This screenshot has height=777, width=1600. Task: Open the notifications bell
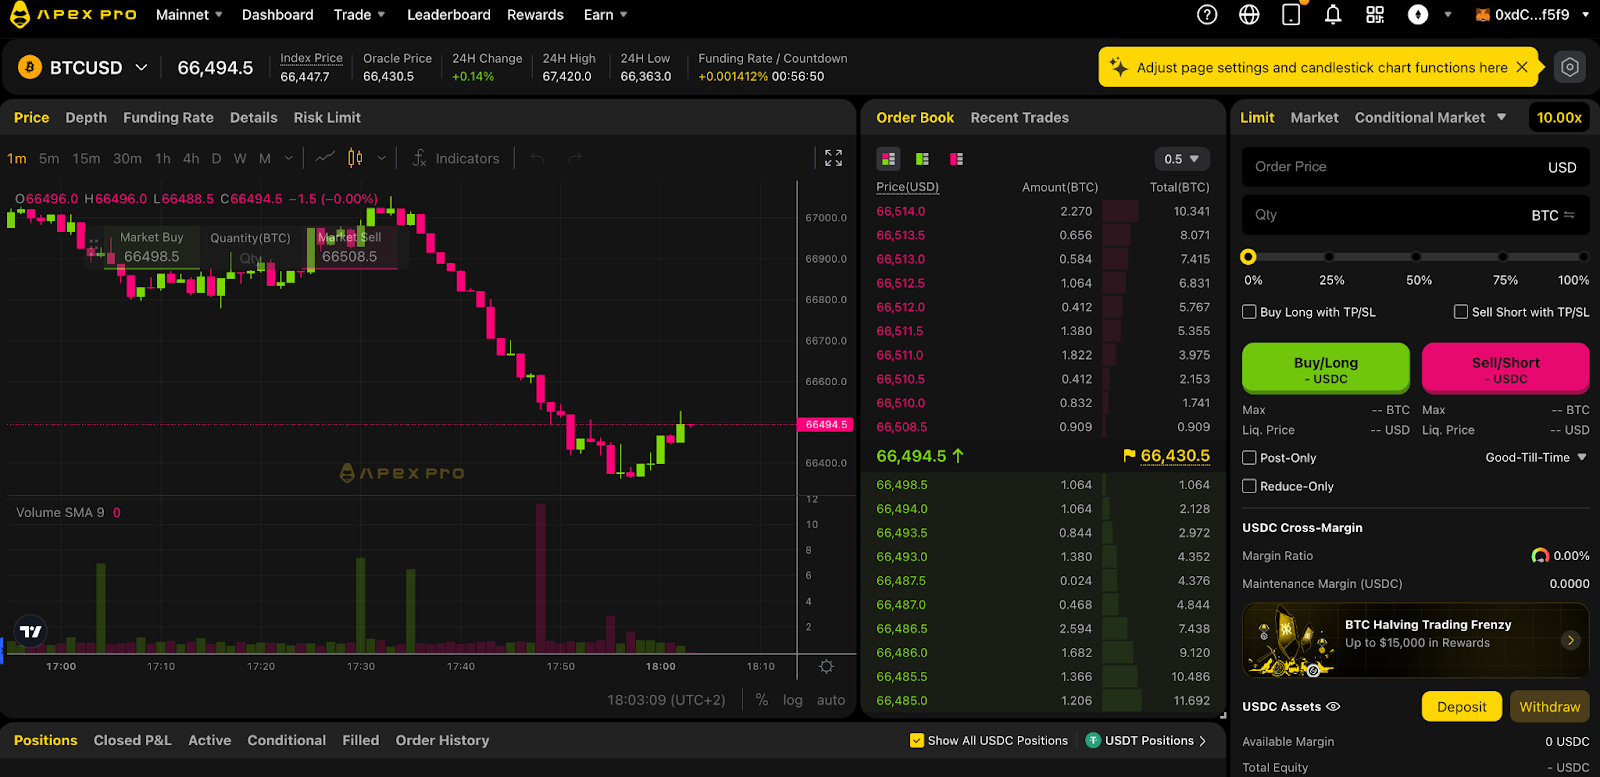pyautogui.click(x=1333, y=15)
